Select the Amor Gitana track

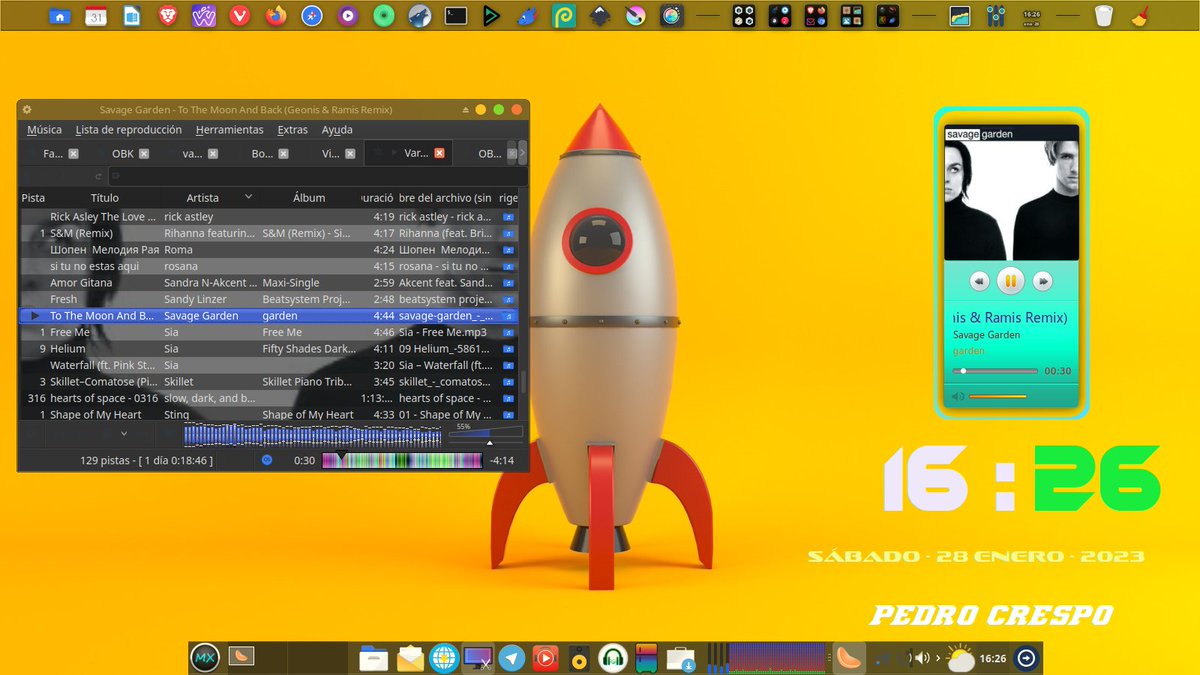(x=268, y=282)
